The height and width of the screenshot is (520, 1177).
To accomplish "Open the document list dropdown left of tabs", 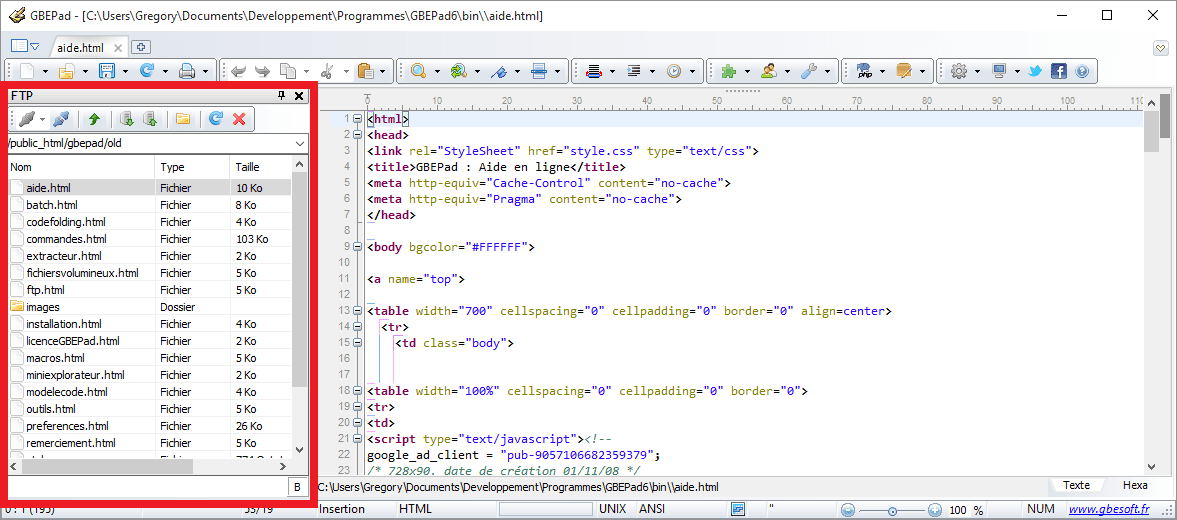I will tap(25, 47).
